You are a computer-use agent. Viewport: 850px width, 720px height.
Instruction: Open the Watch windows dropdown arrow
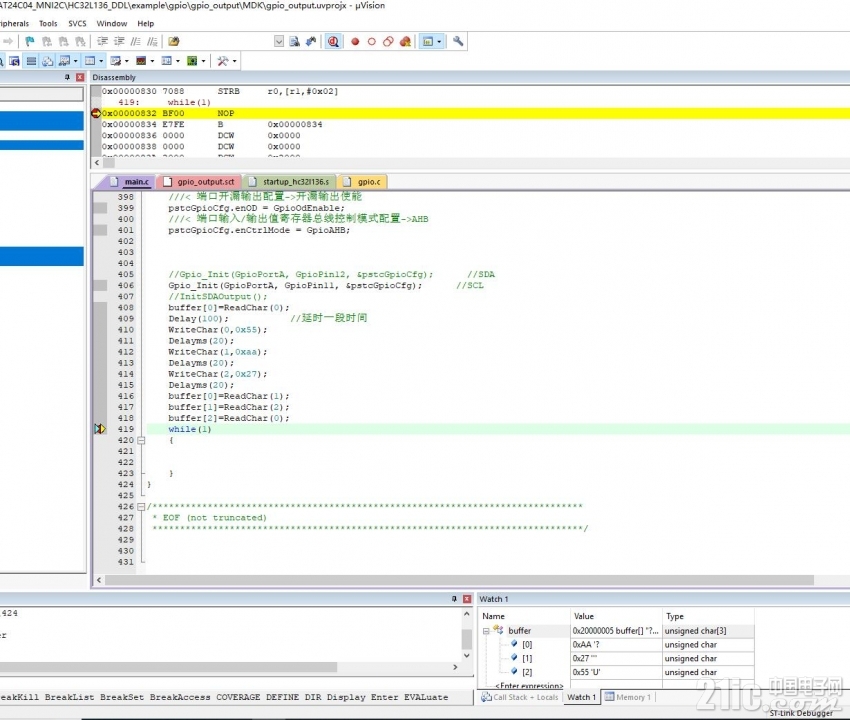[x=75, y=61]
